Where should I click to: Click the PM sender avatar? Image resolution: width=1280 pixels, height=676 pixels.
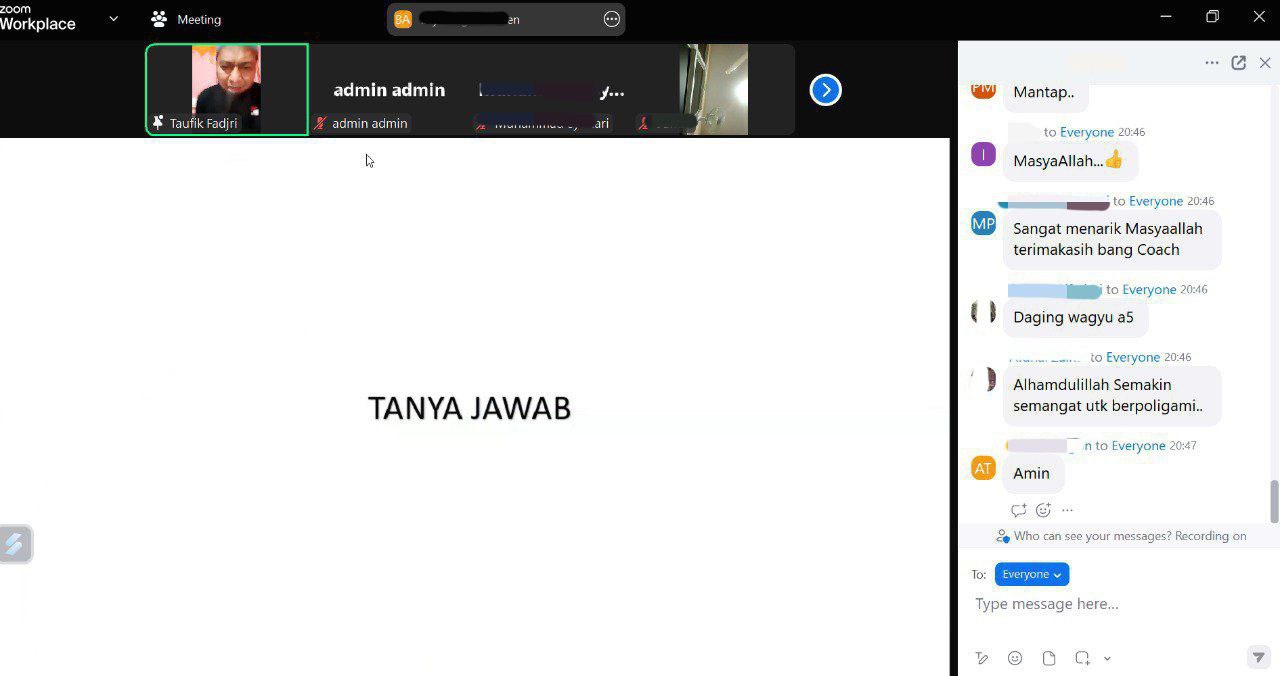coord(983,88)
